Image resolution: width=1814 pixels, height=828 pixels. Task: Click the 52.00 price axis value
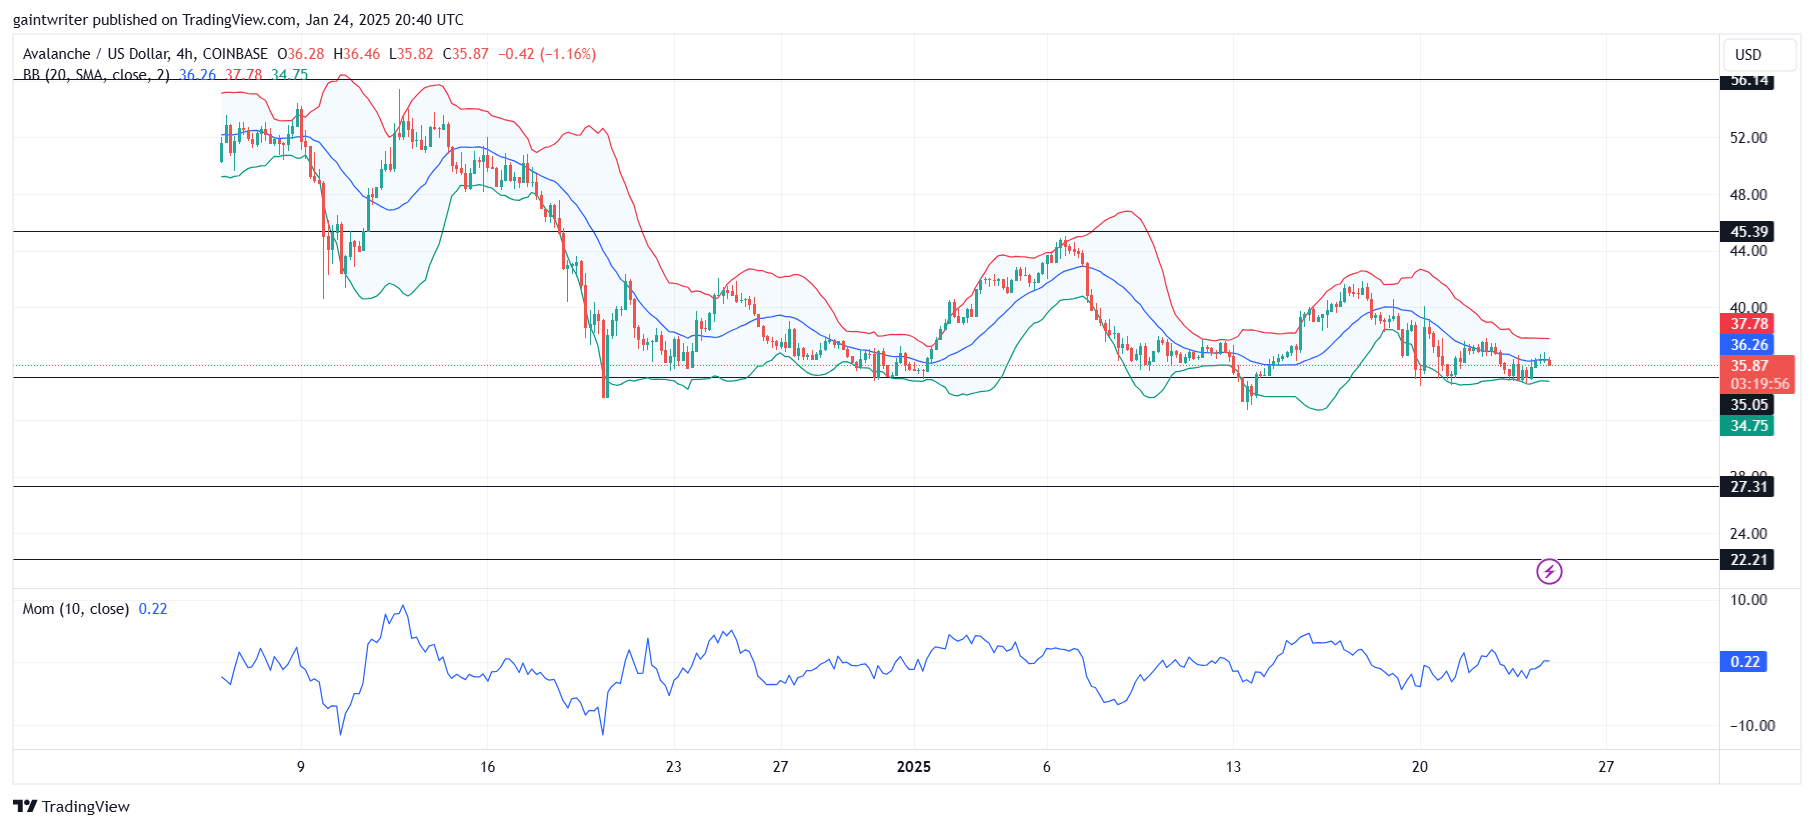[x=1748, y=138]
